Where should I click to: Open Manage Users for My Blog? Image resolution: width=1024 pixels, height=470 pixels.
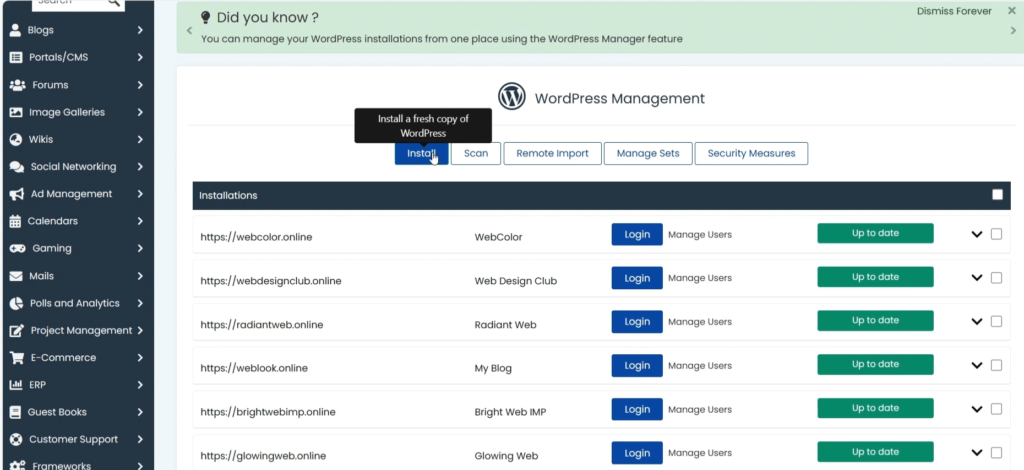tap(699, 366)
